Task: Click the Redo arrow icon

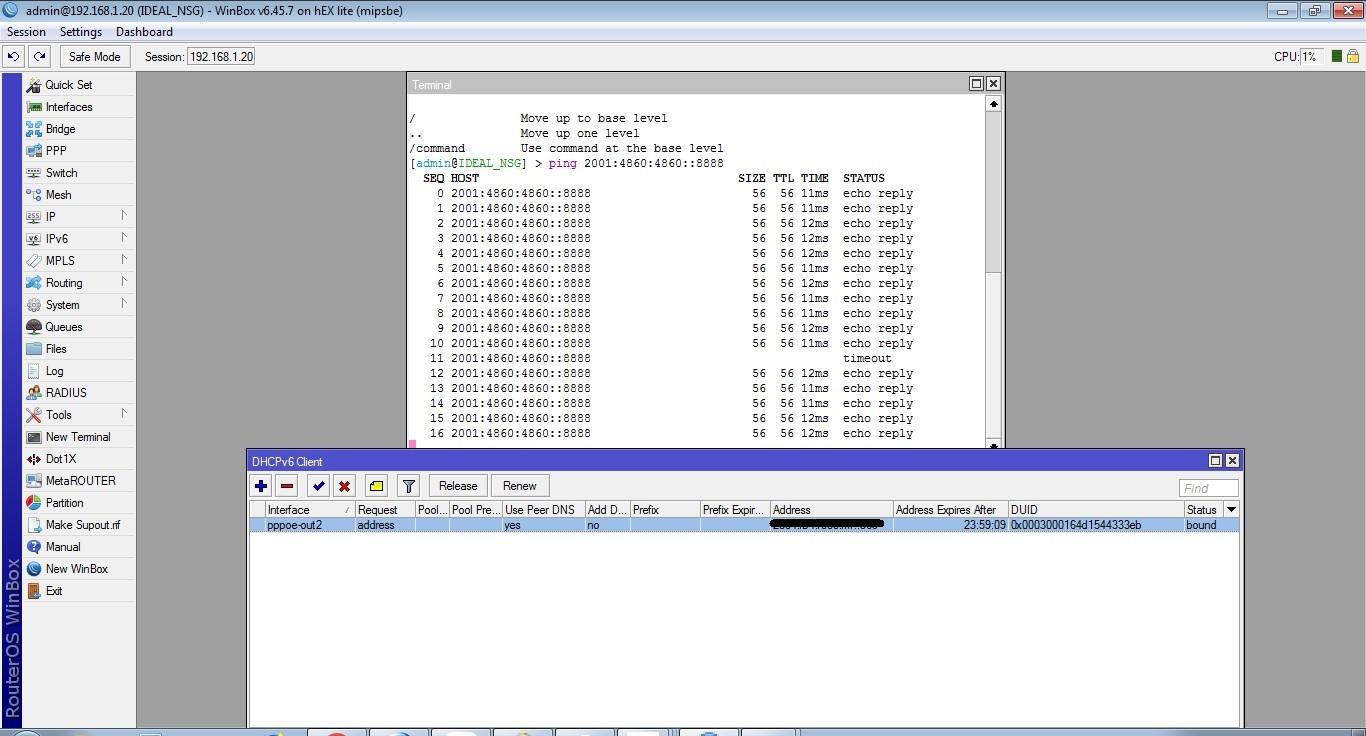Action: (39, 57)
